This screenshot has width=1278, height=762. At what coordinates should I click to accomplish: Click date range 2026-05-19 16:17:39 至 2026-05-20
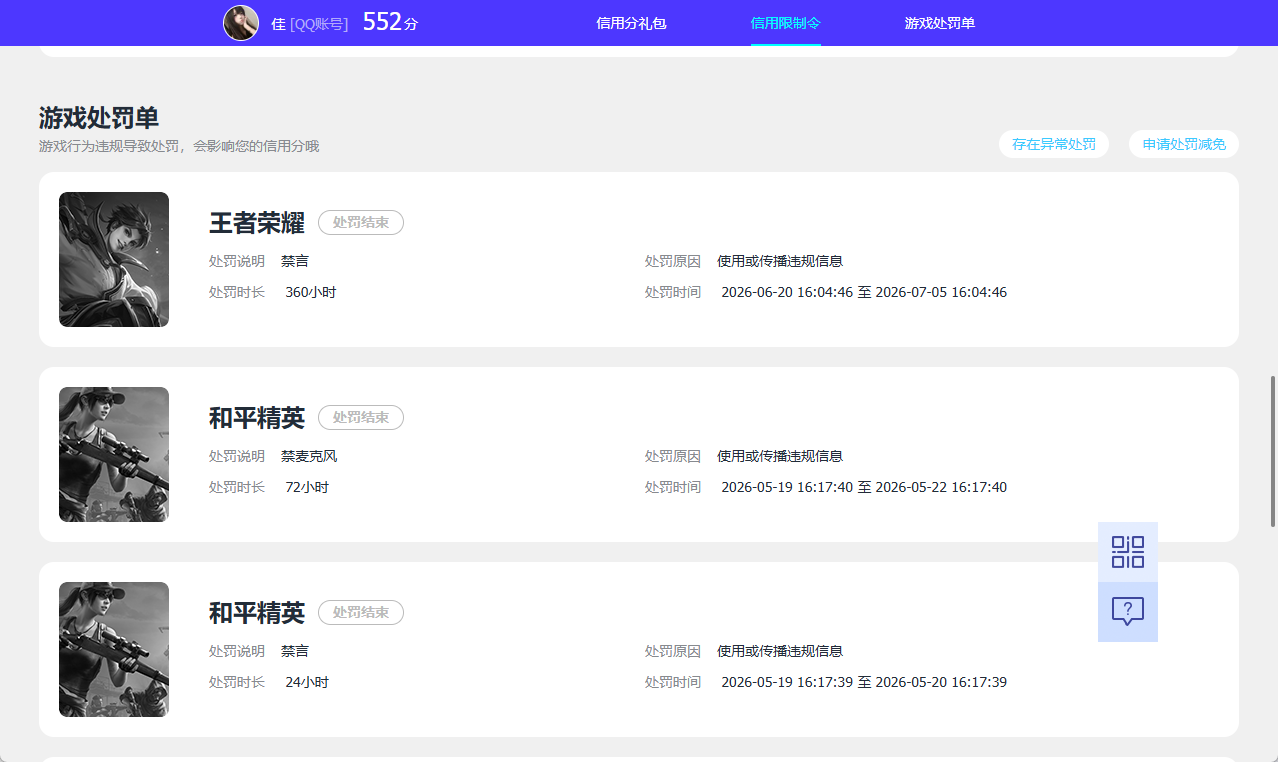(x=864, y=682)
